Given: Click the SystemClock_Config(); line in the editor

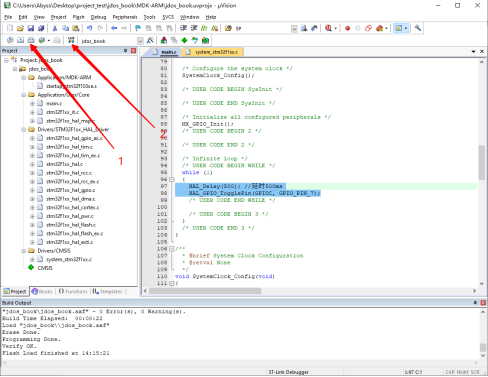Looking at the screenshot, I should pyautogui.click(x=218, y=75).
